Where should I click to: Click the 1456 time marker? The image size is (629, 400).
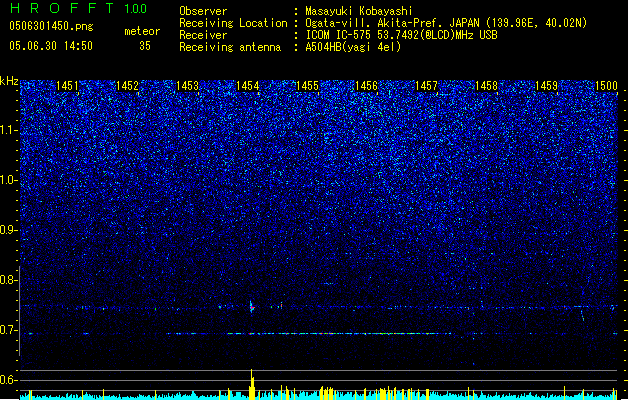(x=367, y=86)
